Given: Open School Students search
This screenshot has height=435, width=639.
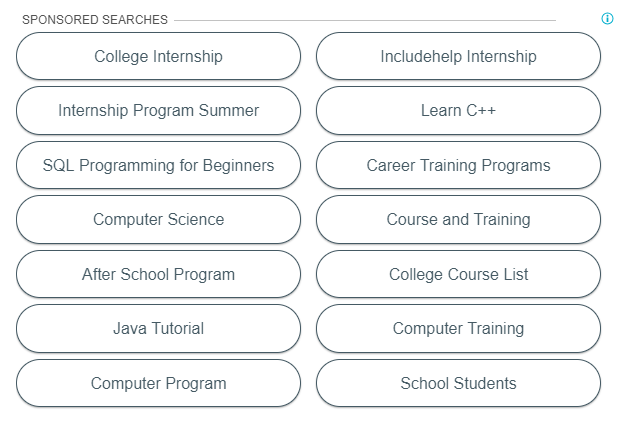Looking at the screenshot, I should [x=458, y=383].
